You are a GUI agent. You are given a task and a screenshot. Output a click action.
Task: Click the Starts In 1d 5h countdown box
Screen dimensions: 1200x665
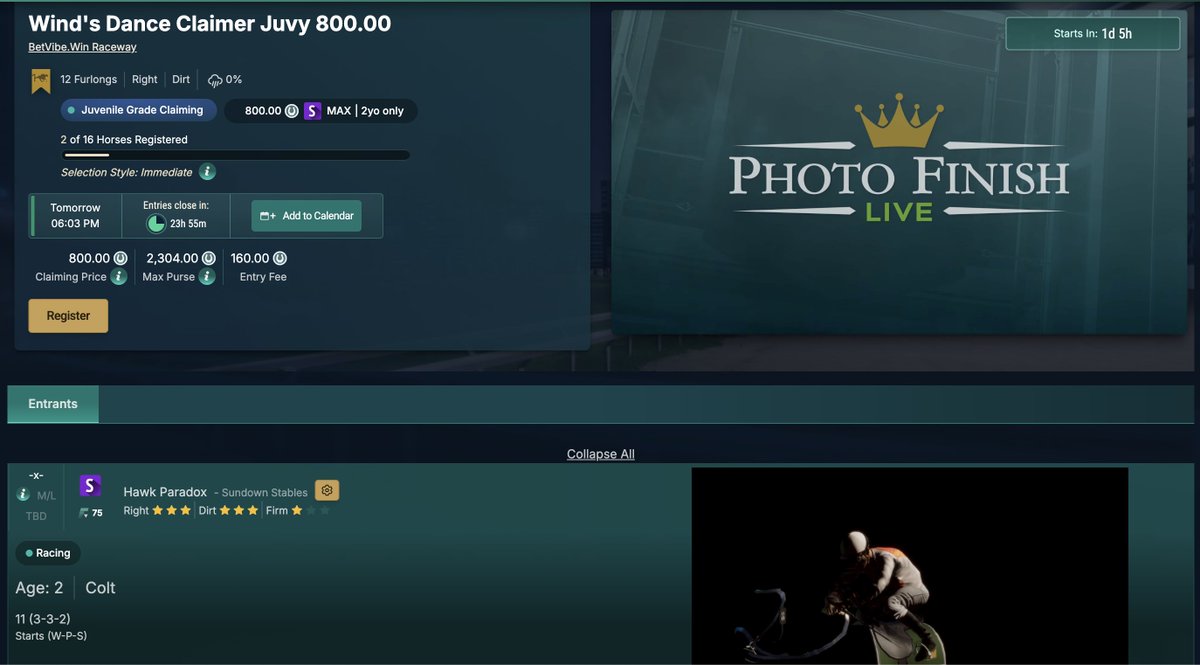1092,34
